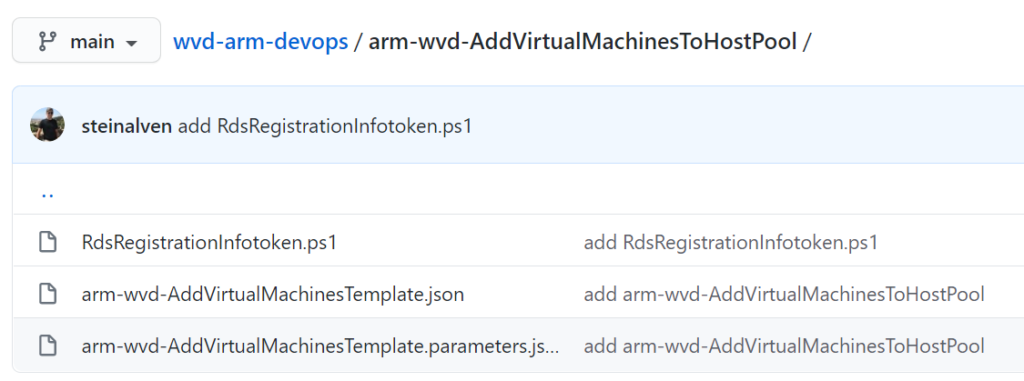Open the latest commit message in the header bar
This screenshot has height=381, width=1024.
click(x=325, y=126)
